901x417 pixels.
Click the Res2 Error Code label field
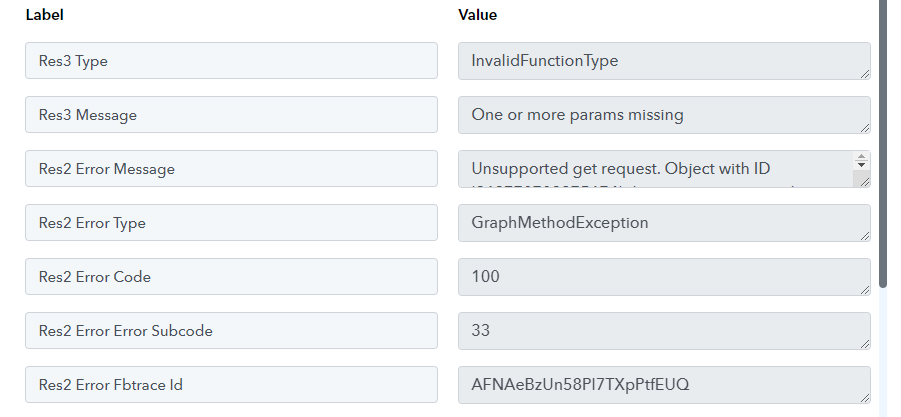231,276
